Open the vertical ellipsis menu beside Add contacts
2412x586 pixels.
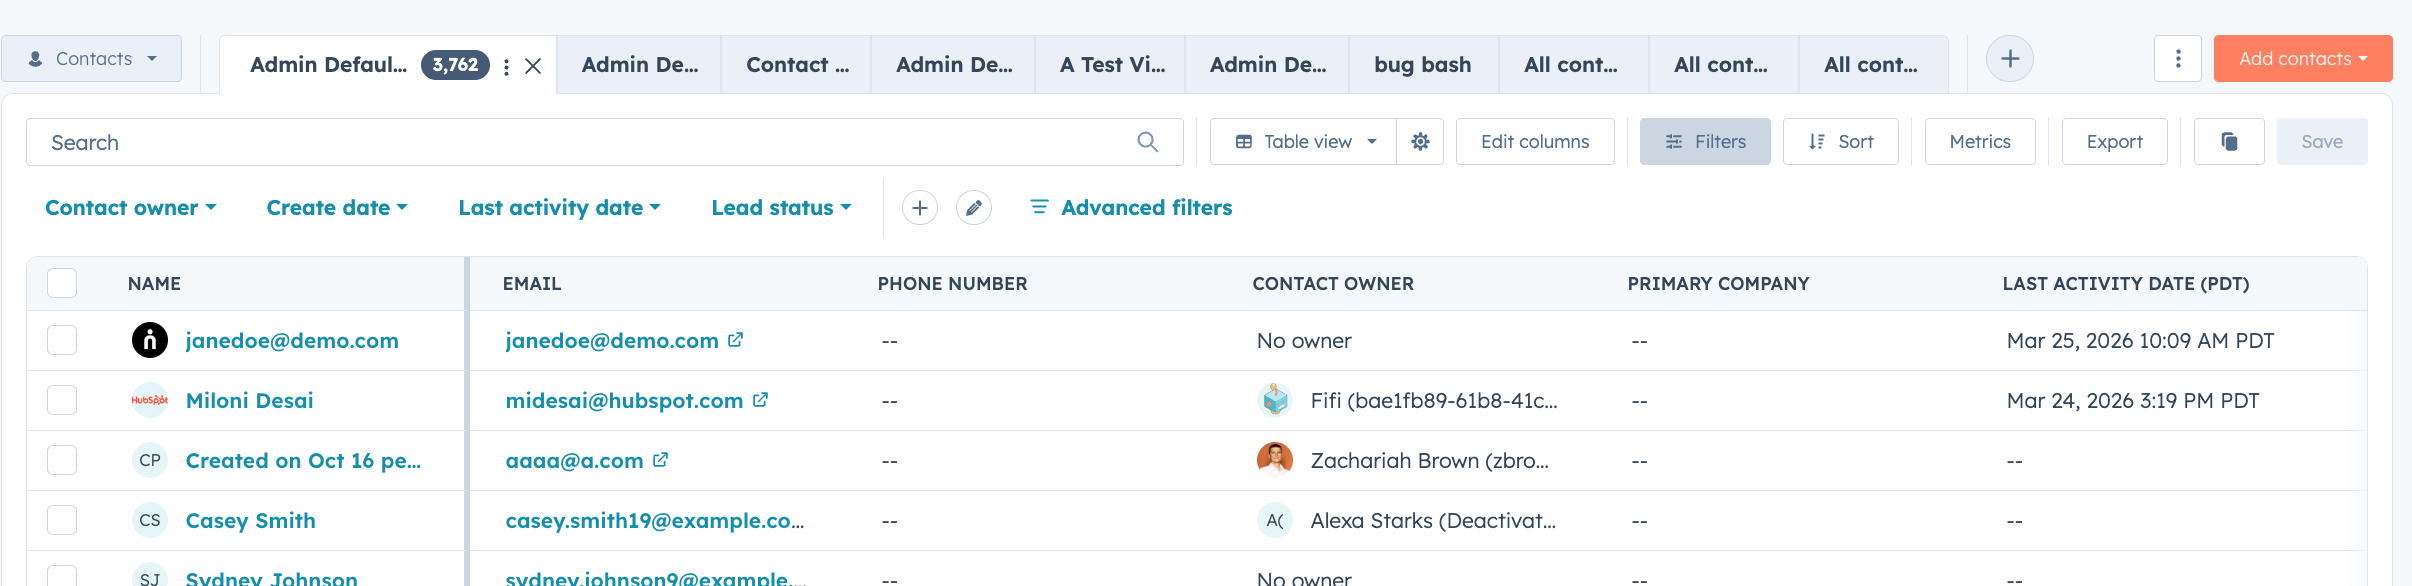tap(2177, 59)
